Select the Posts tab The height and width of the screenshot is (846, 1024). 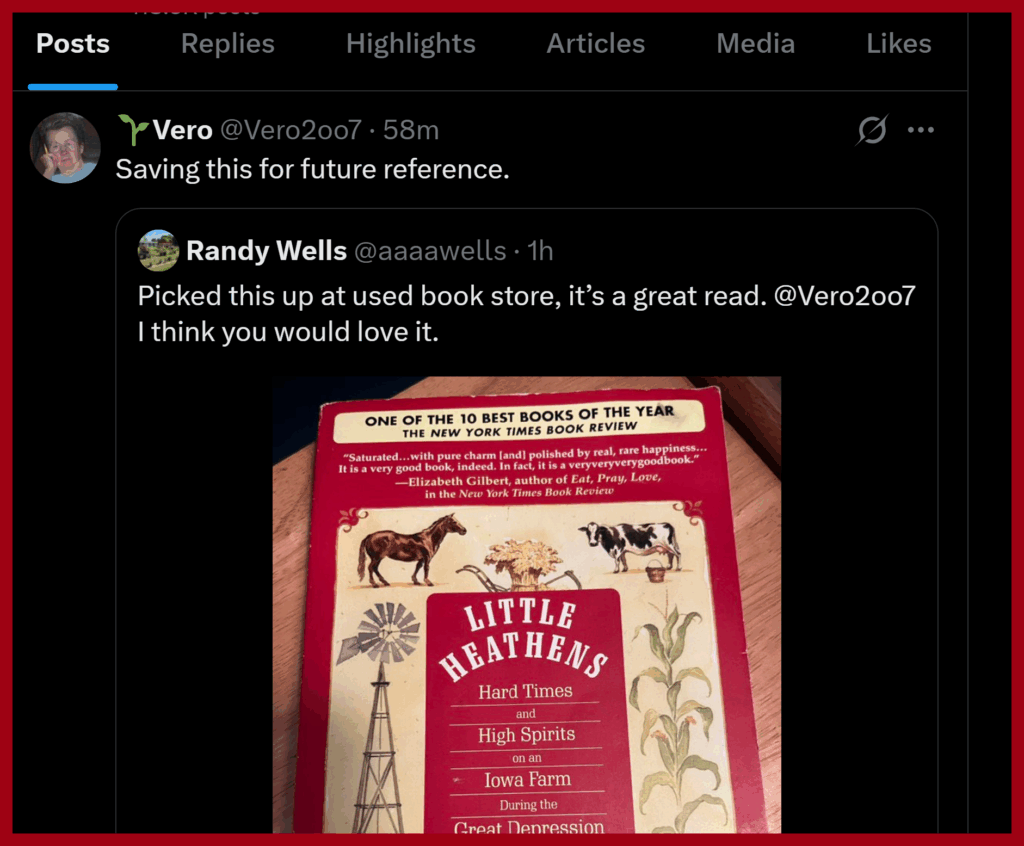pyautogui.click(x=72, y=44)
